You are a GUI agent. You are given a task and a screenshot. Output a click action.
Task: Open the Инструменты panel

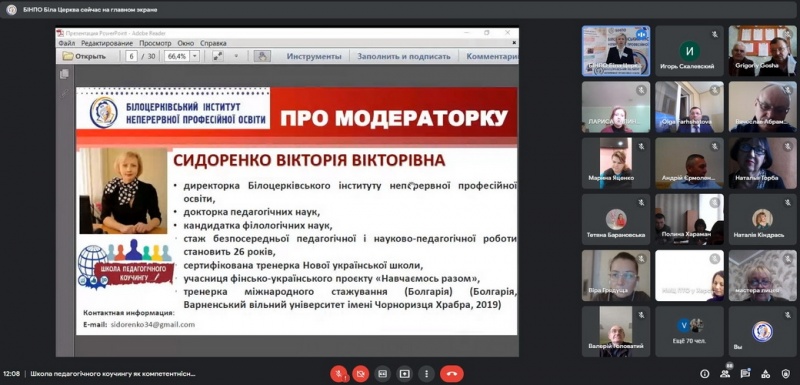coord(314,57)
